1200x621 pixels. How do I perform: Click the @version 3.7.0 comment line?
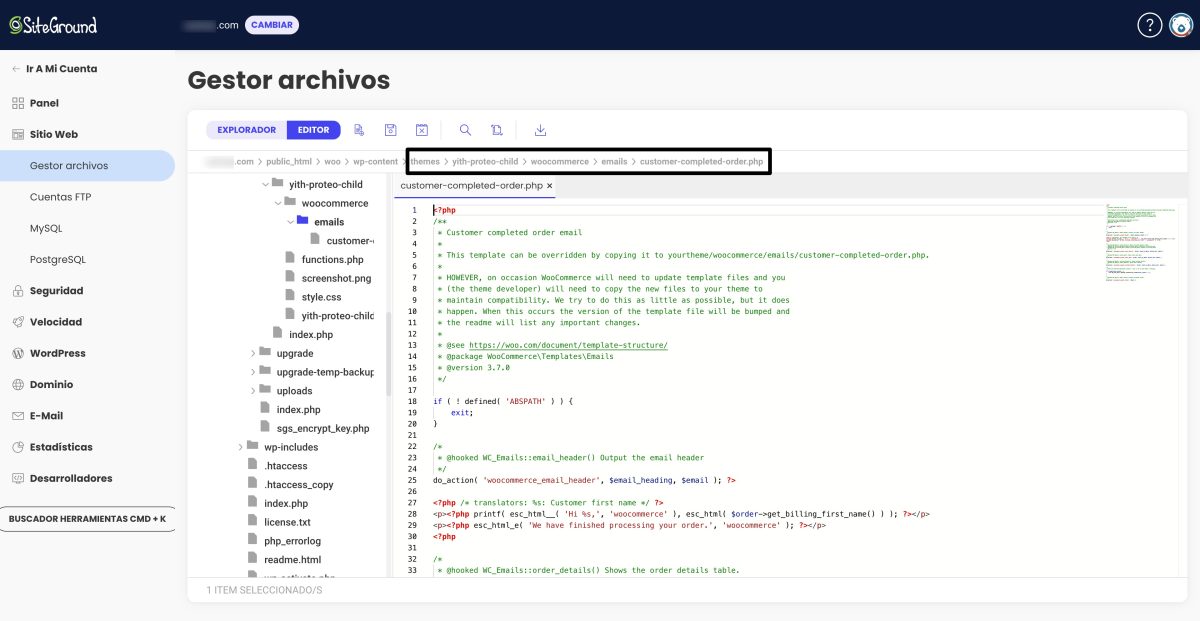click(x=473, y=367)
